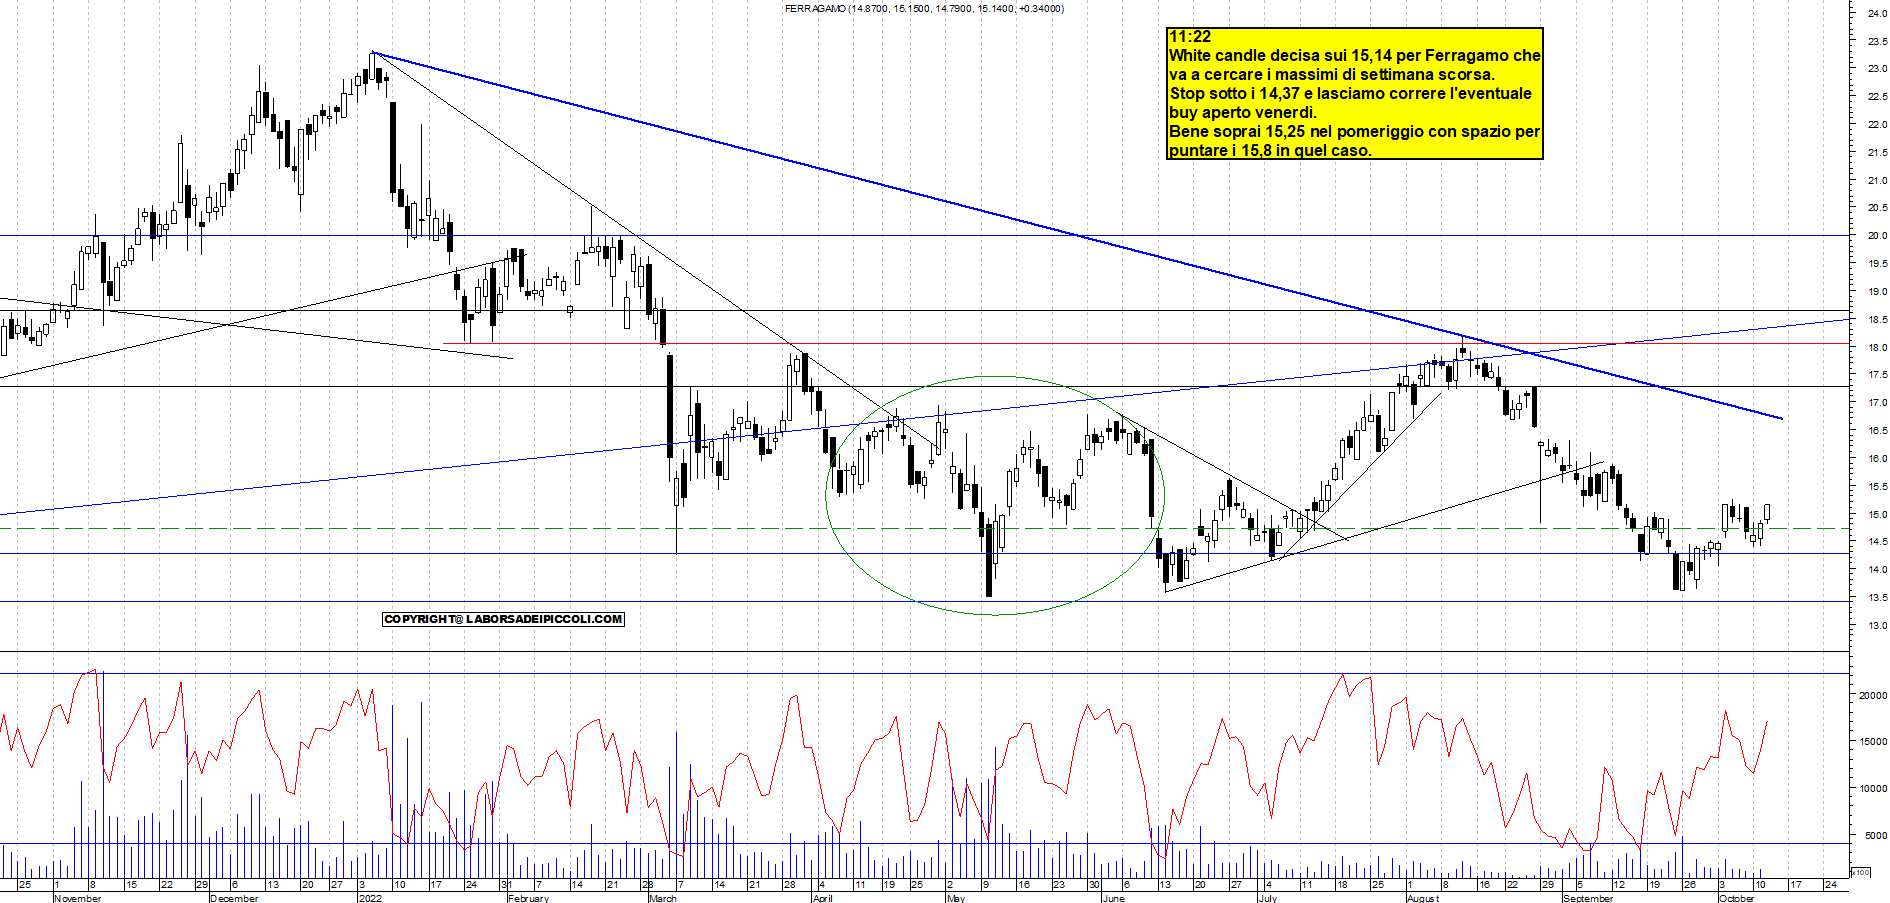The height and width of the screenshot is (903, 1890).
Task: Click the 20.0 price axis label
Action: pos(1877,236)
